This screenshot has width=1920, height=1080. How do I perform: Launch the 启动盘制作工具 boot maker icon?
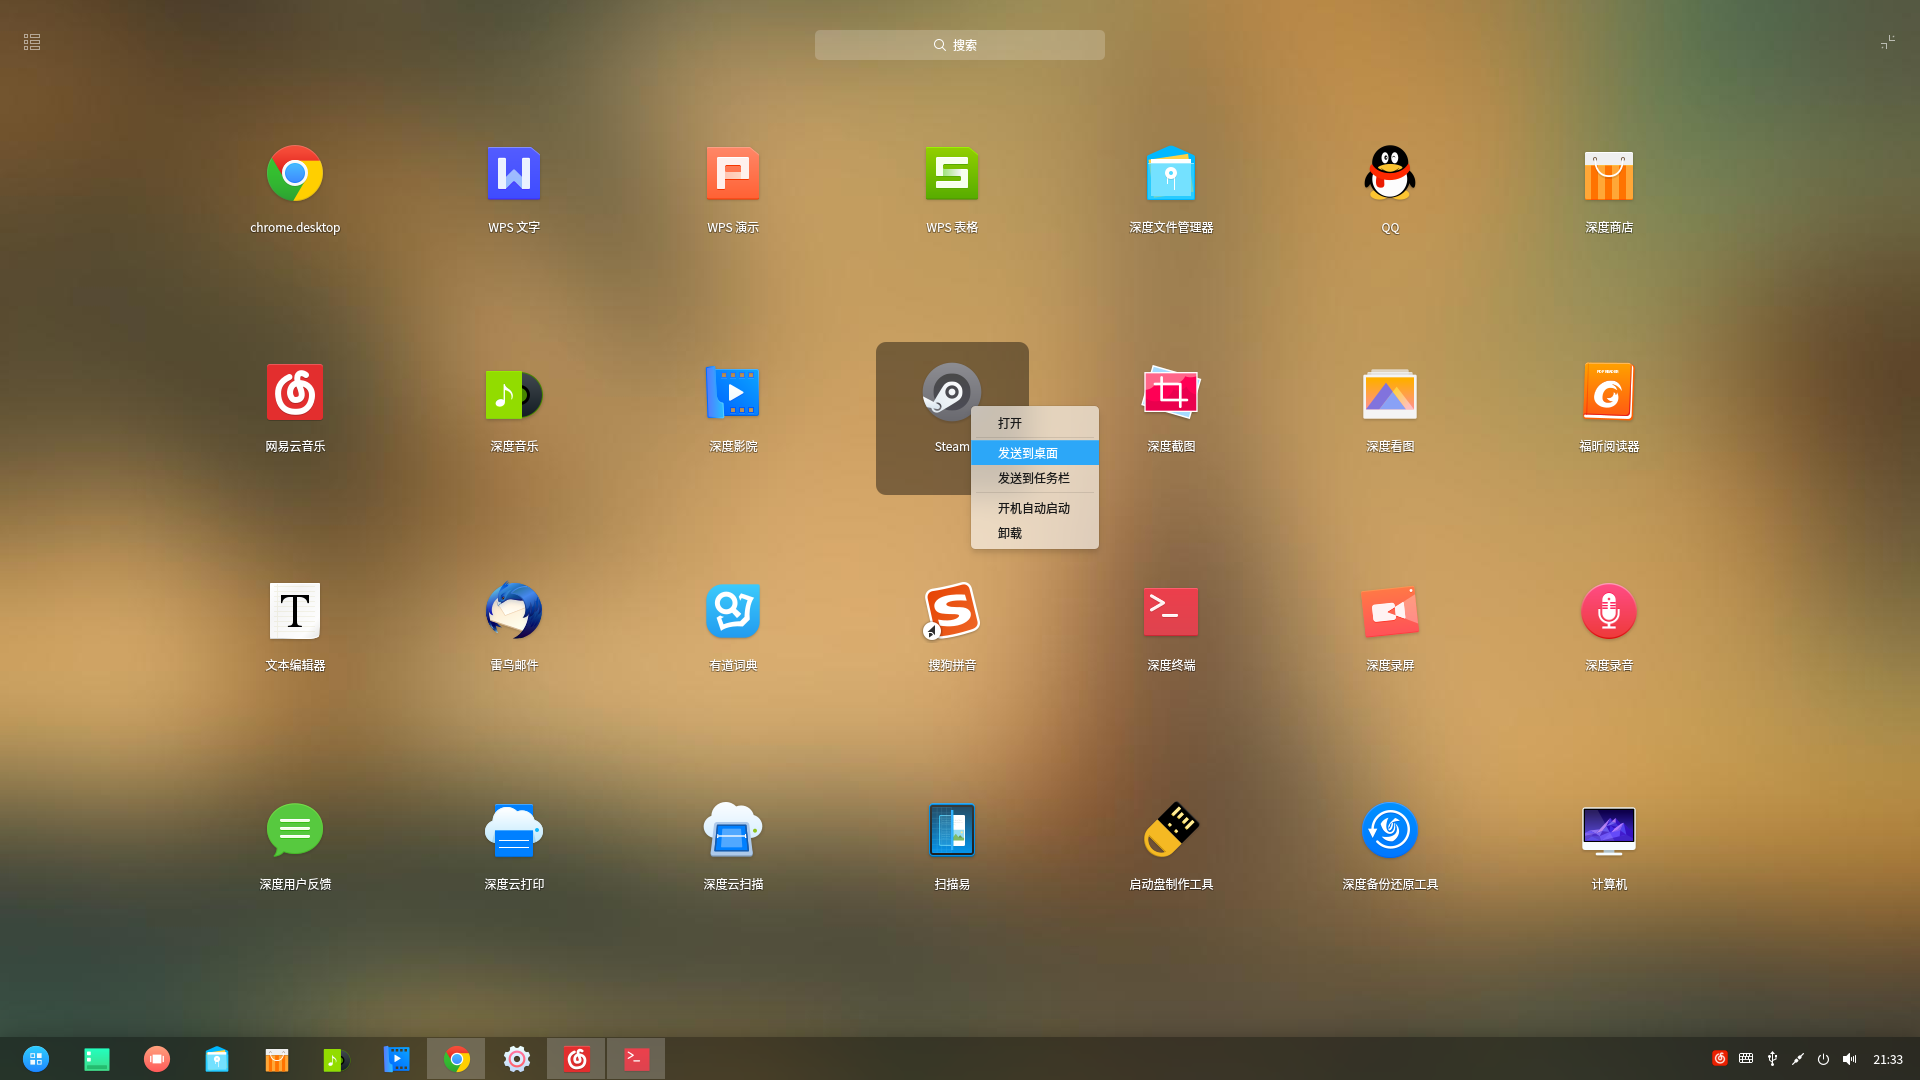pyautogui.click(x=1171, y=830)
